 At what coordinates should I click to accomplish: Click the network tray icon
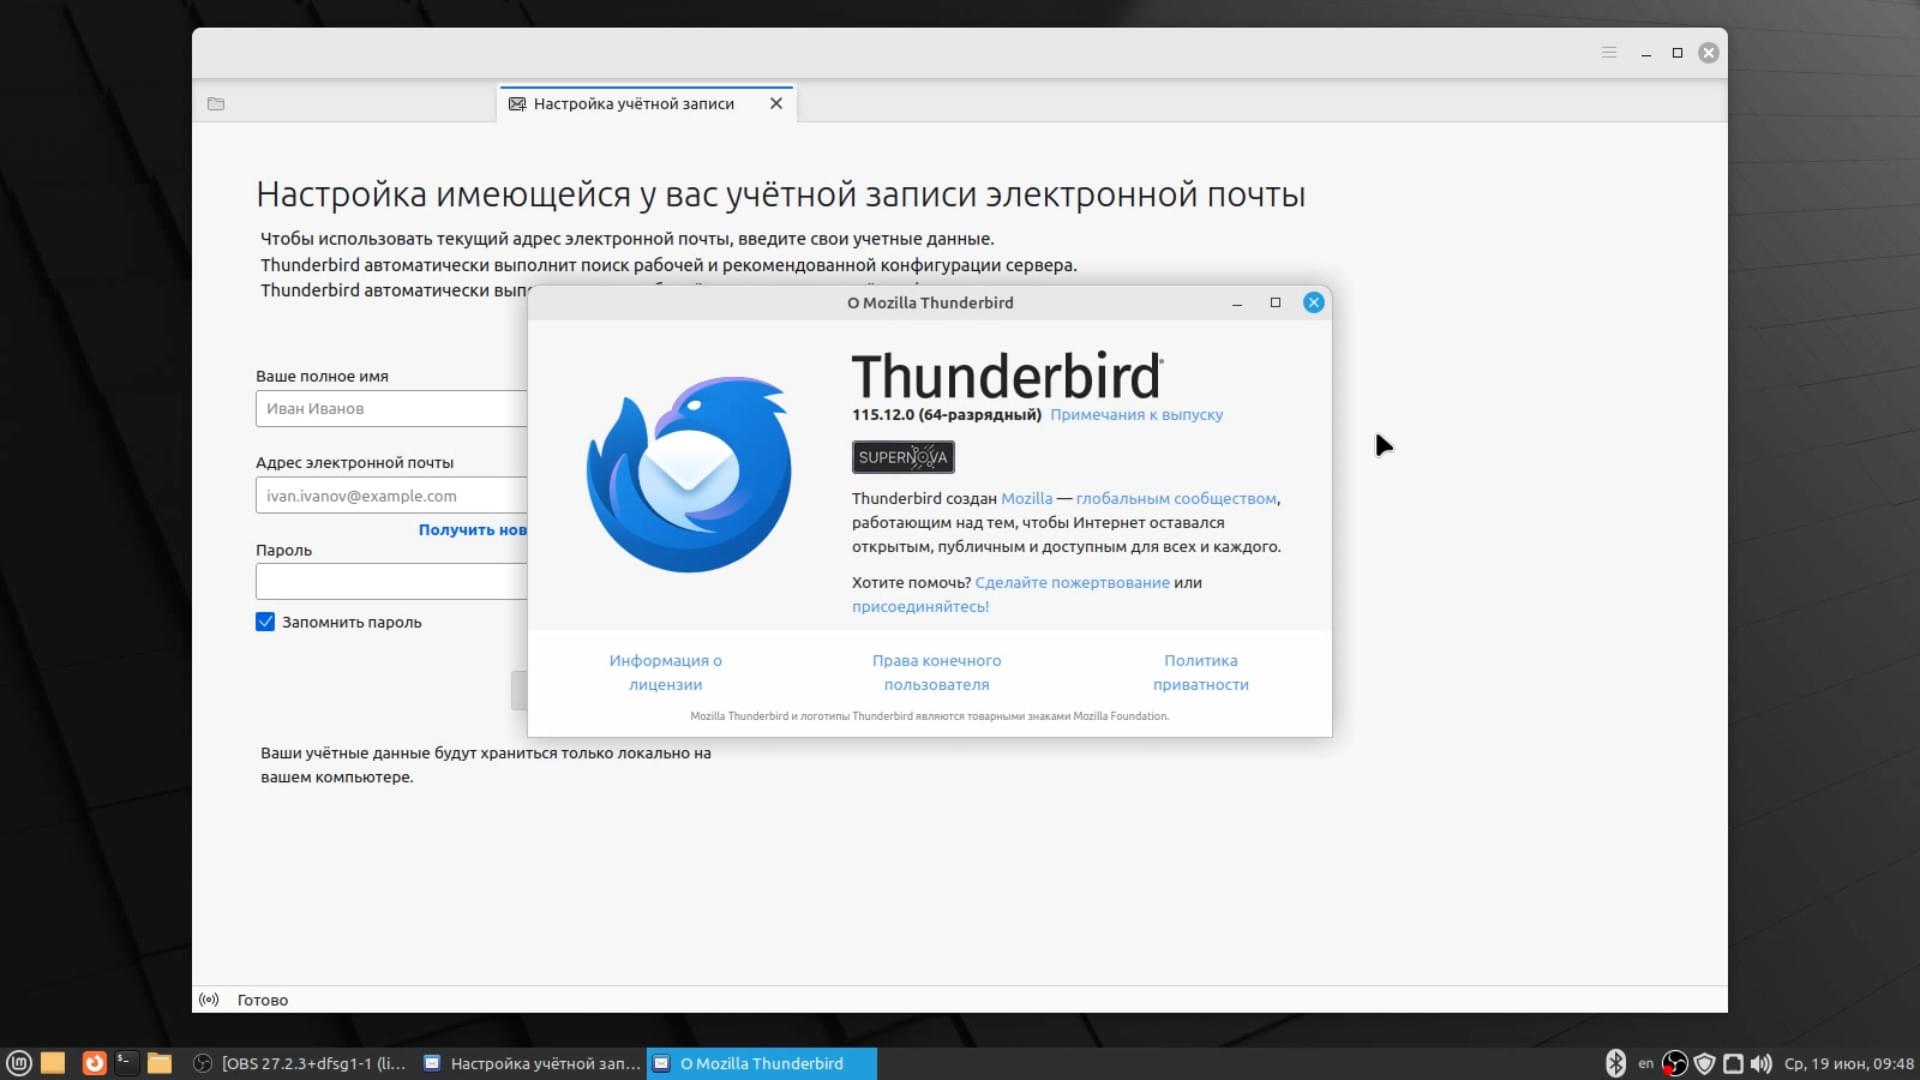click(x=1733, y=1063)
